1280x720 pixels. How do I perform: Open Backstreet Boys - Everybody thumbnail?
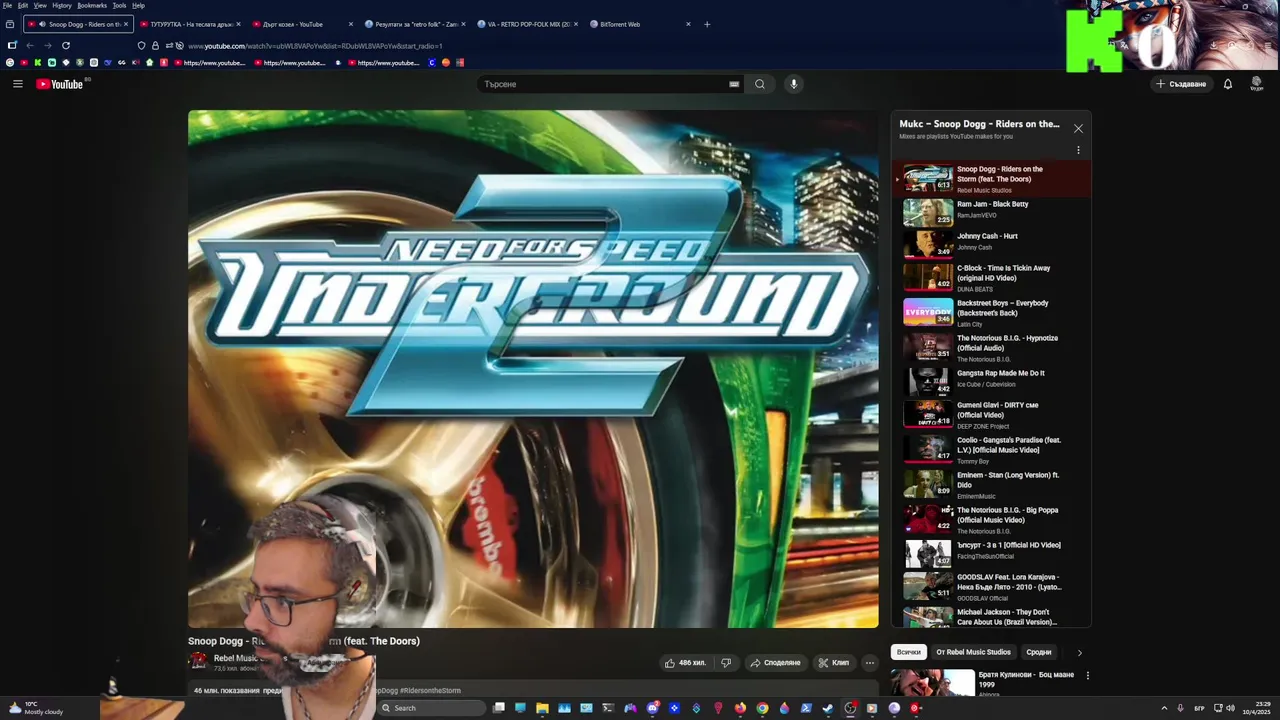point(928,312)
